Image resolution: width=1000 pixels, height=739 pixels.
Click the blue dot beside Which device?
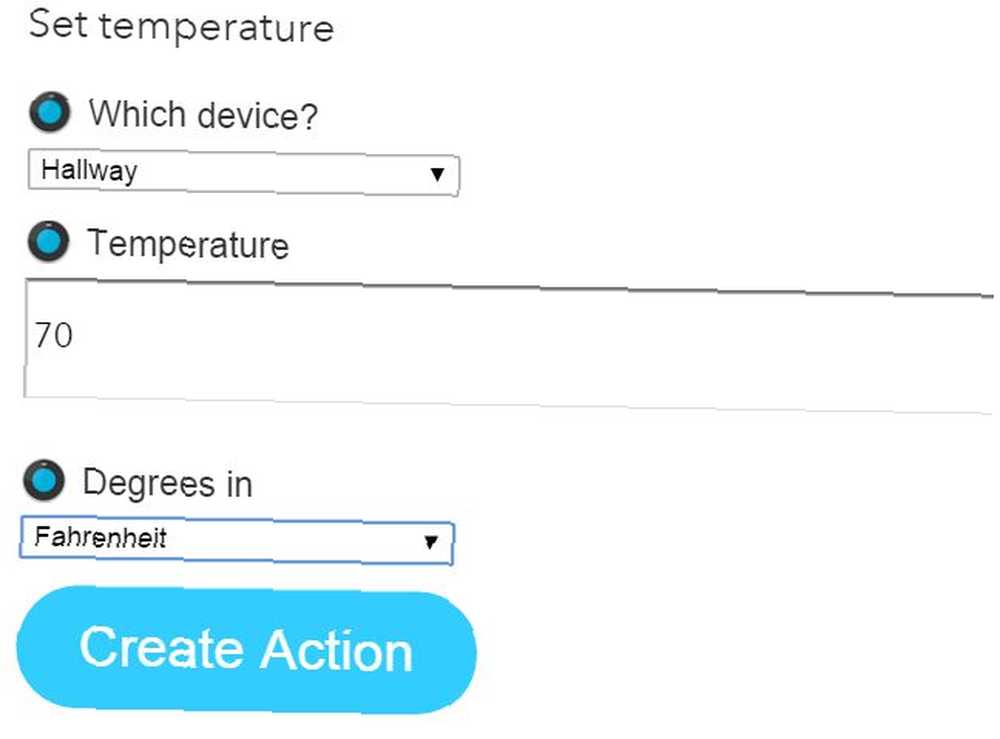[50, 112]
